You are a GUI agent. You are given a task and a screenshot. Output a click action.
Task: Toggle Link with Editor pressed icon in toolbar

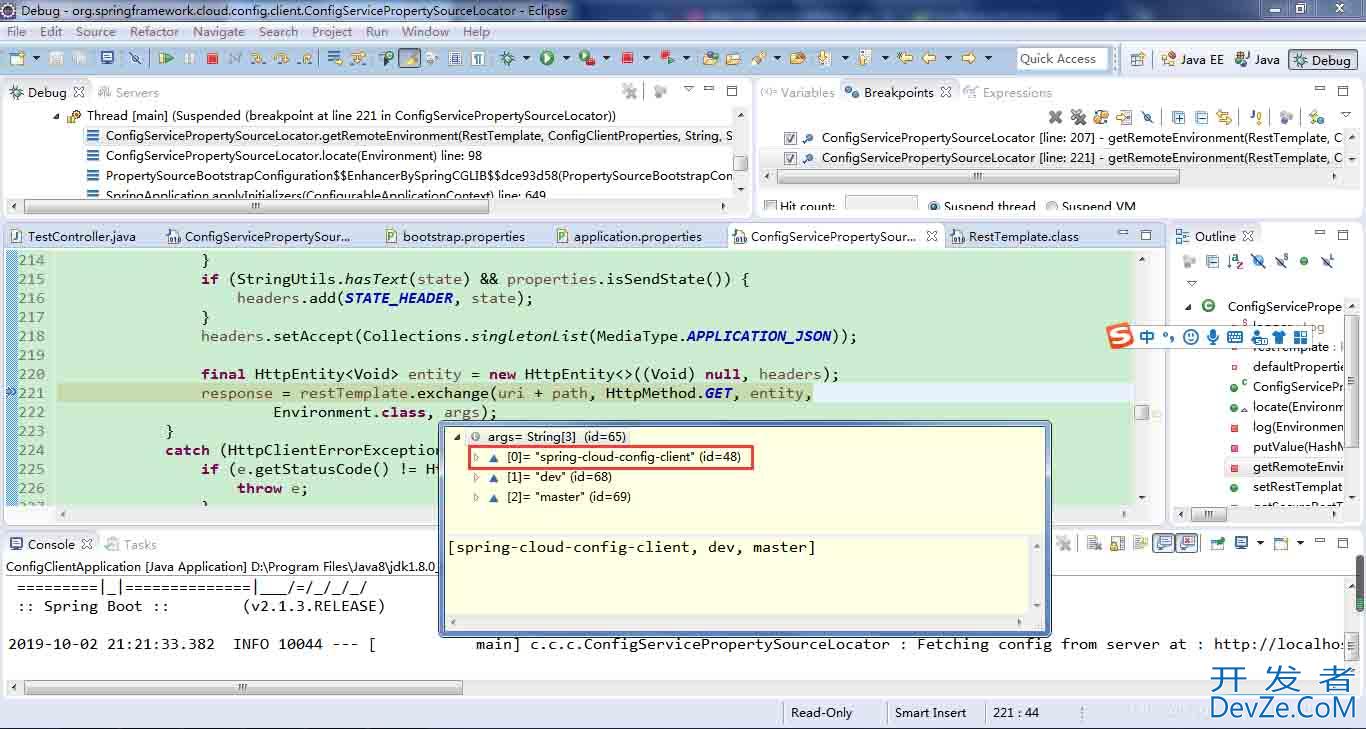click(409, 58)
